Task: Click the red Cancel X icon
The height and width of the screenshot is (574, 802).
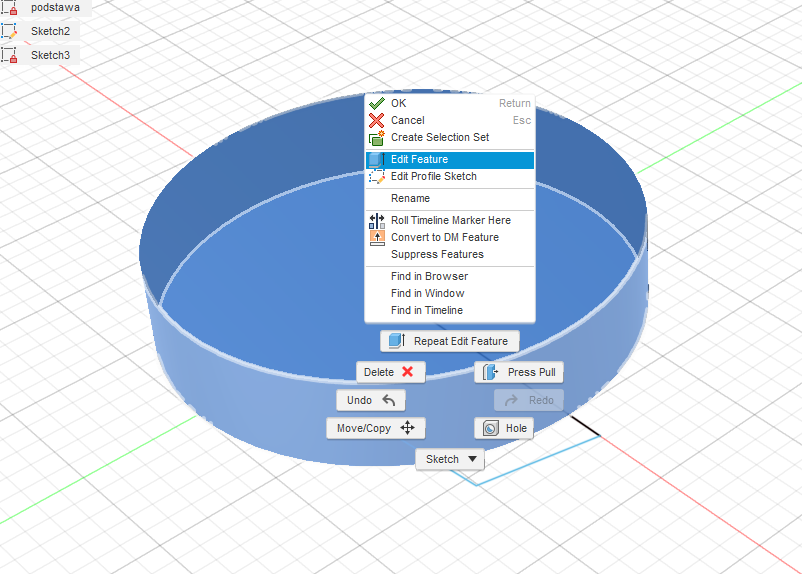Action: (377, 120)
